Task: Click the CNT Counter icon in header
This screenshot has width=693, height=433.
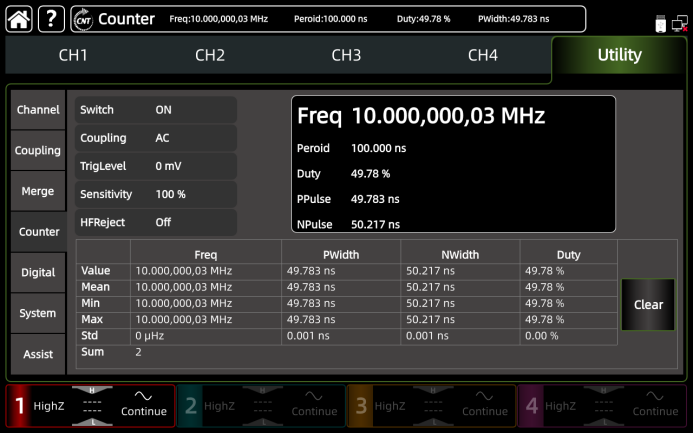Action: [x=83, y=19]
